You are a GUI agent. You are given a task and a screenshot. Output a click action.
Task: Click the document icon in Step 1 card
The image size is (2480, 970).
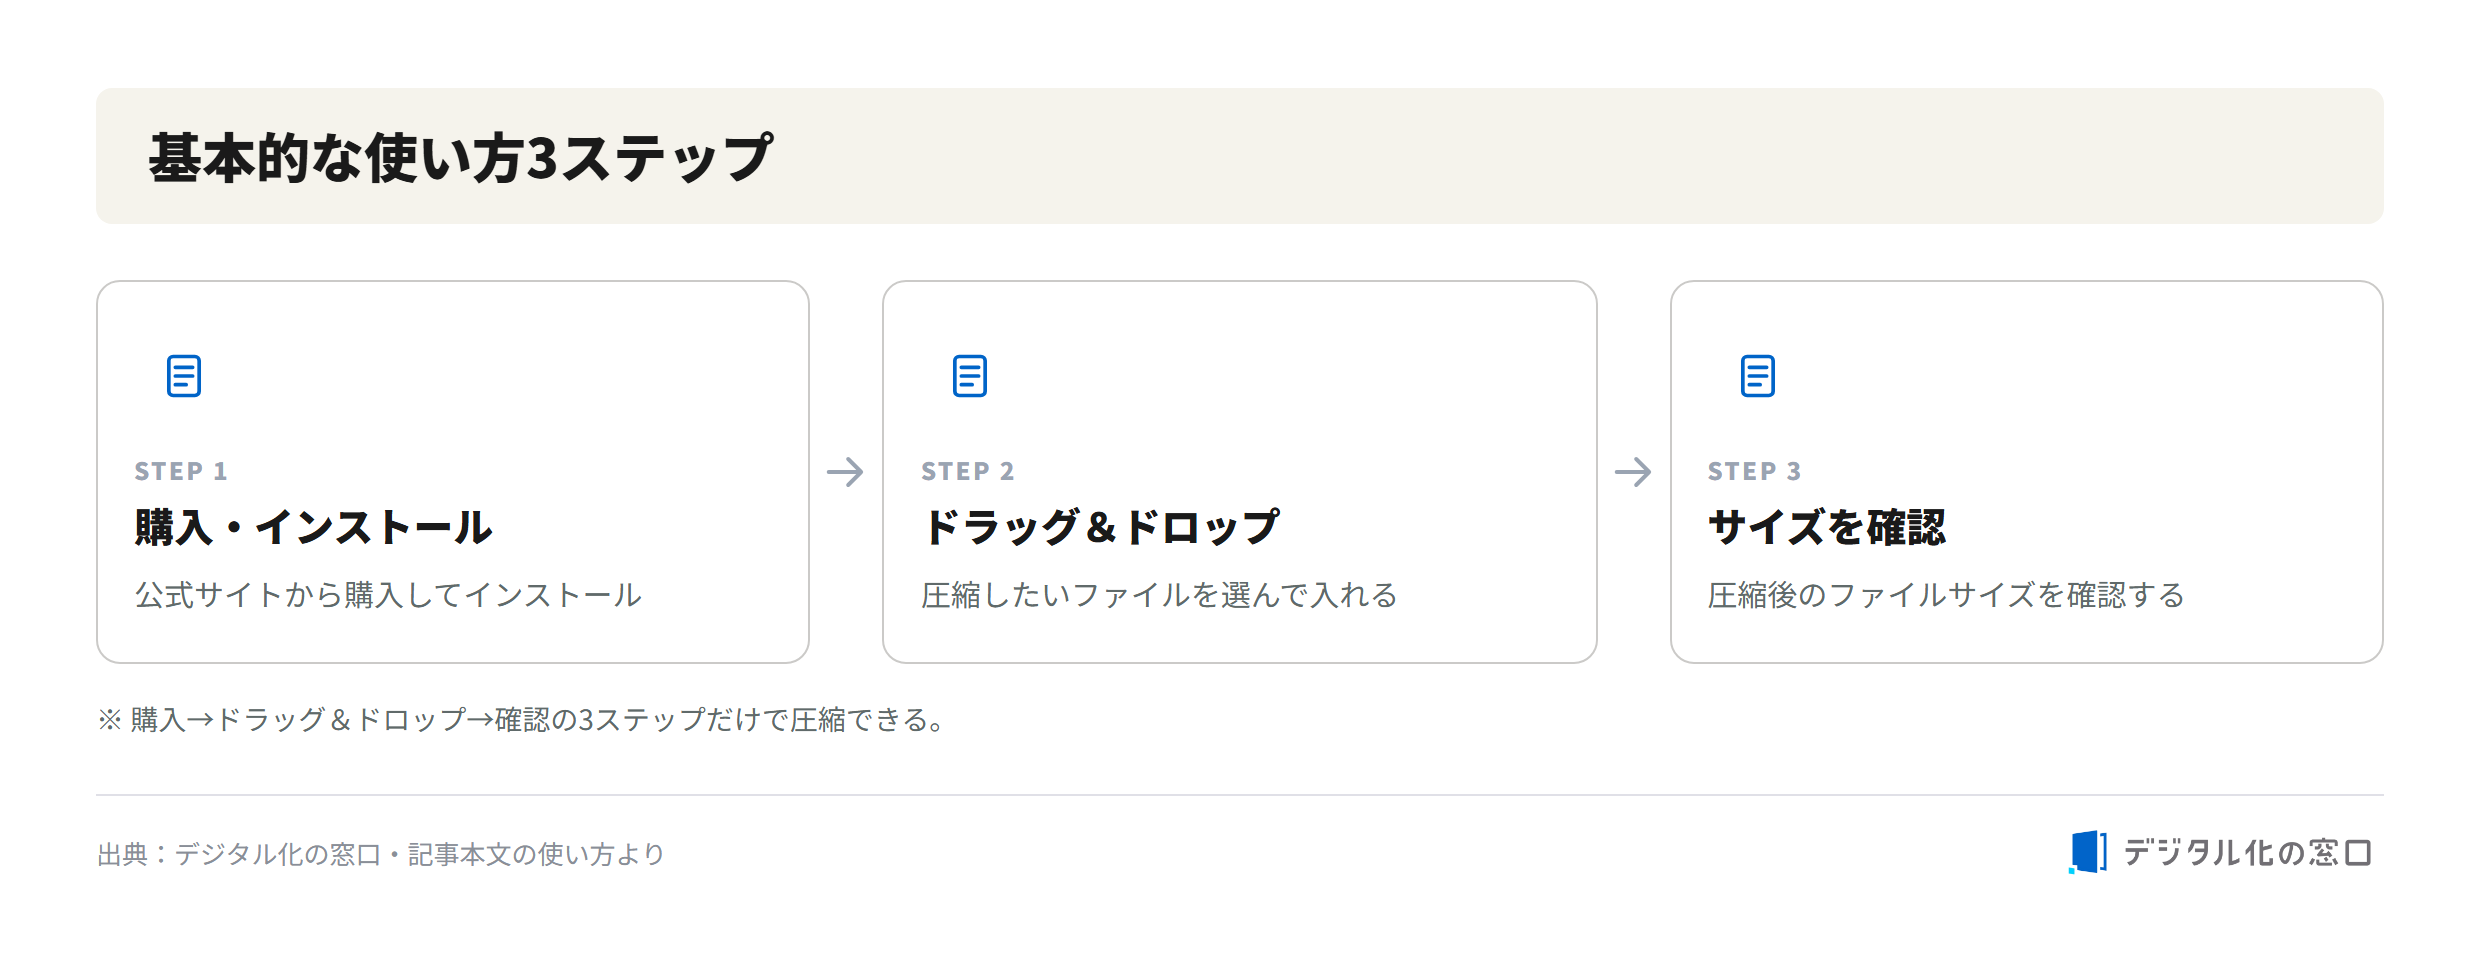tap(184, 376)
